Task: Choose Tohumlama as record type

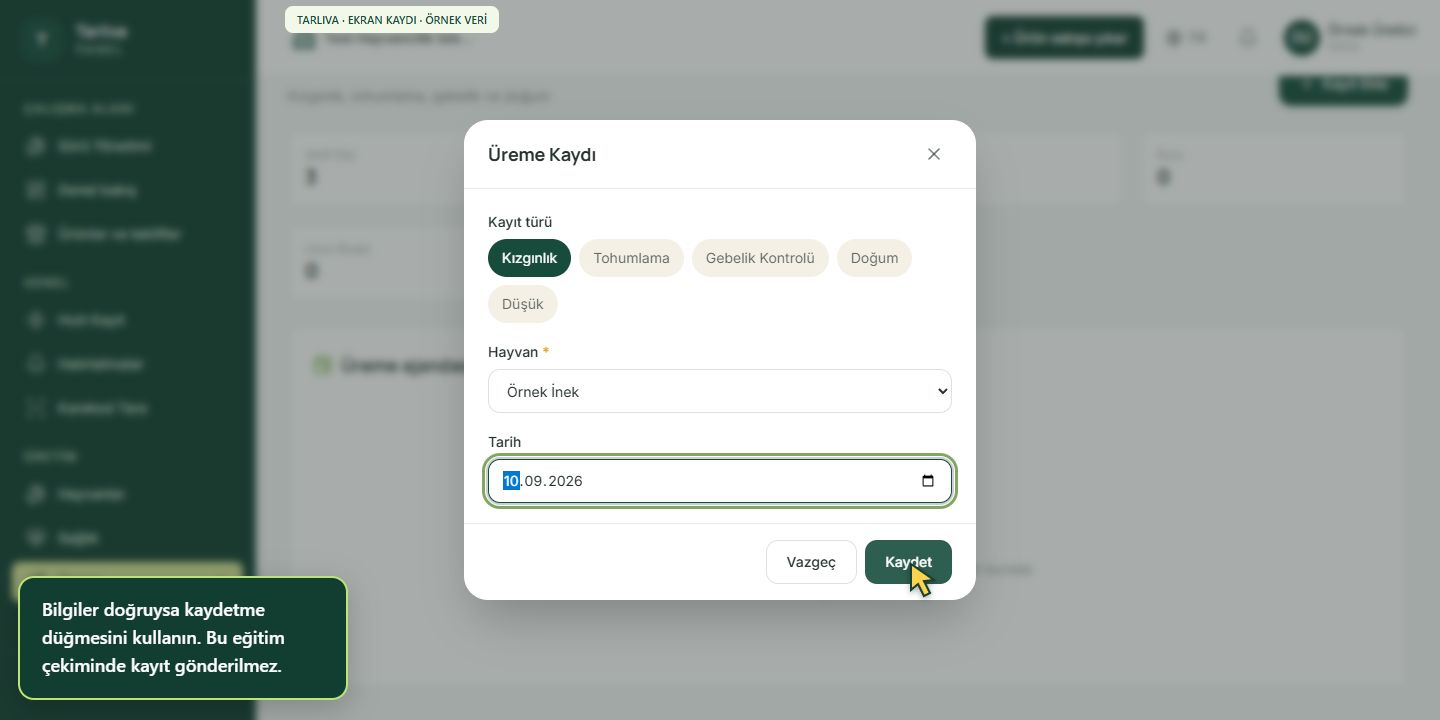Action: coord(631,258)
